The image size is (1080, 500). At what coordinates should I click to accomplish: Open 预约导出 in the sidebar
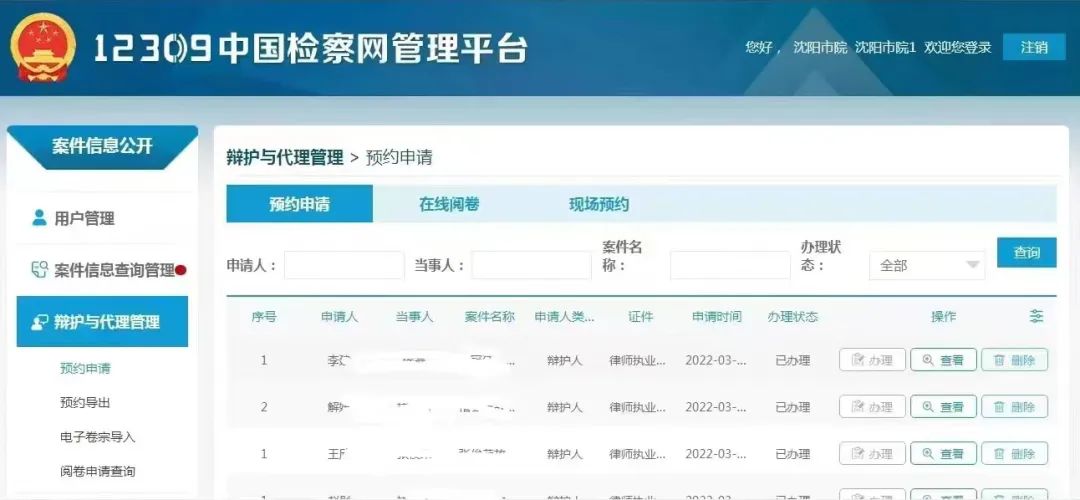85,403
